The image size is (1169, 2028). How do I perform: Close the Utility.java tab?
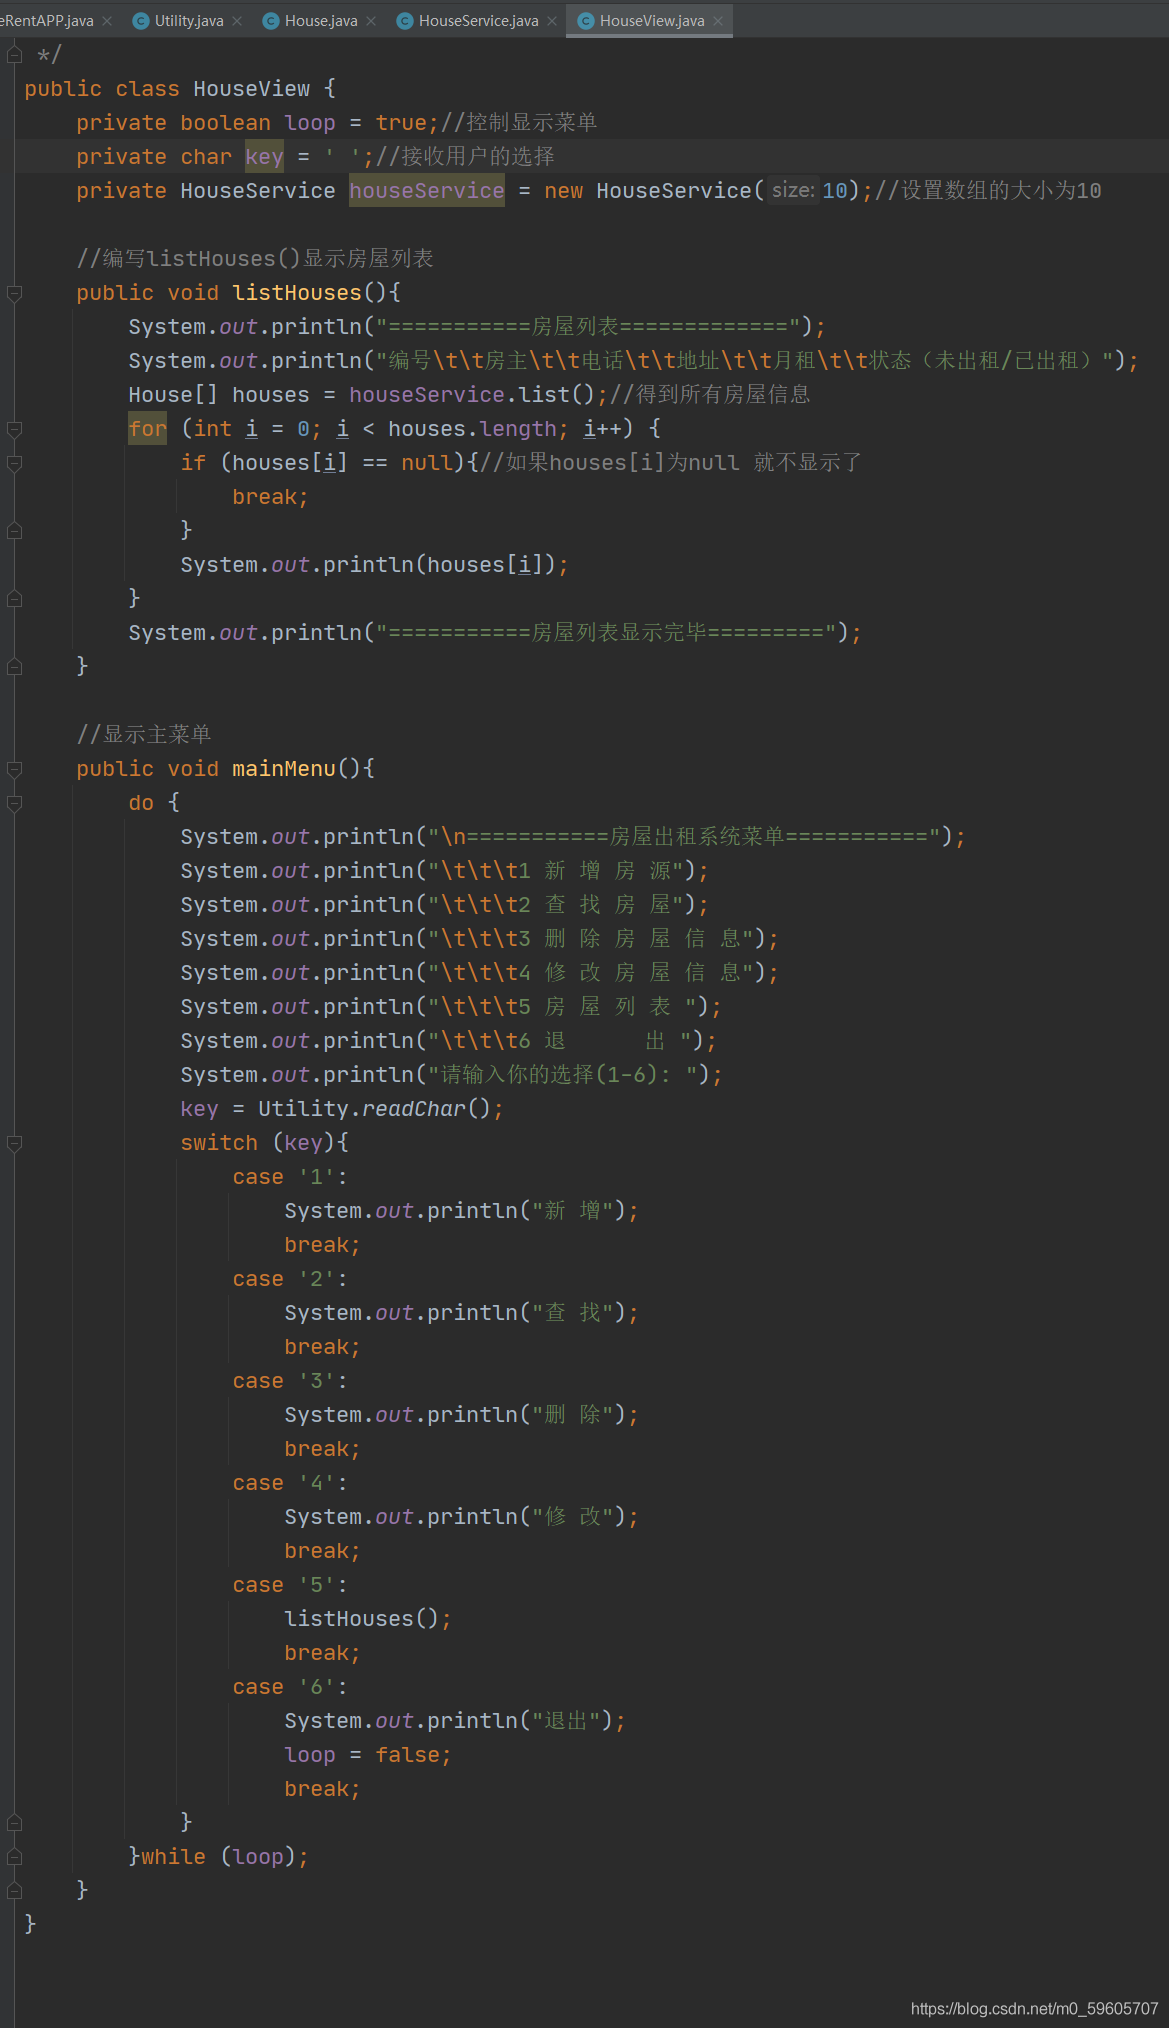pos(237,21)
